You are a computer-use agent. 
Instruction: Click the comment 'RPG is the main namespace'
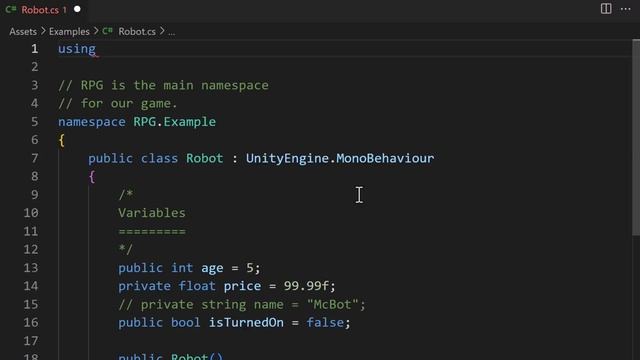click(x=175, y=85)
